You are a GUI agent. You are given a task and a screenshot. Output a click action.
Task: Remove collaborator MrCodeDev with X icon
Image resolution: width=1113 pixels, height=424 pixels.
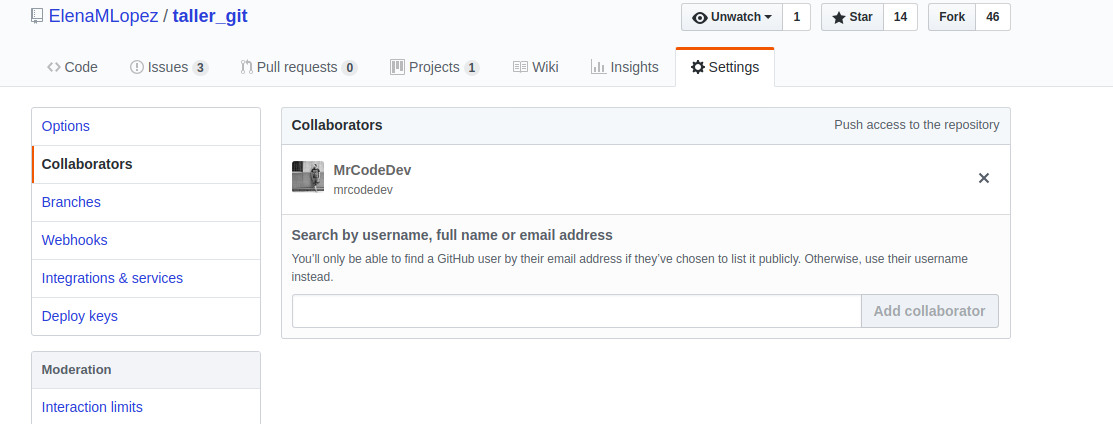tap(984, 178)
